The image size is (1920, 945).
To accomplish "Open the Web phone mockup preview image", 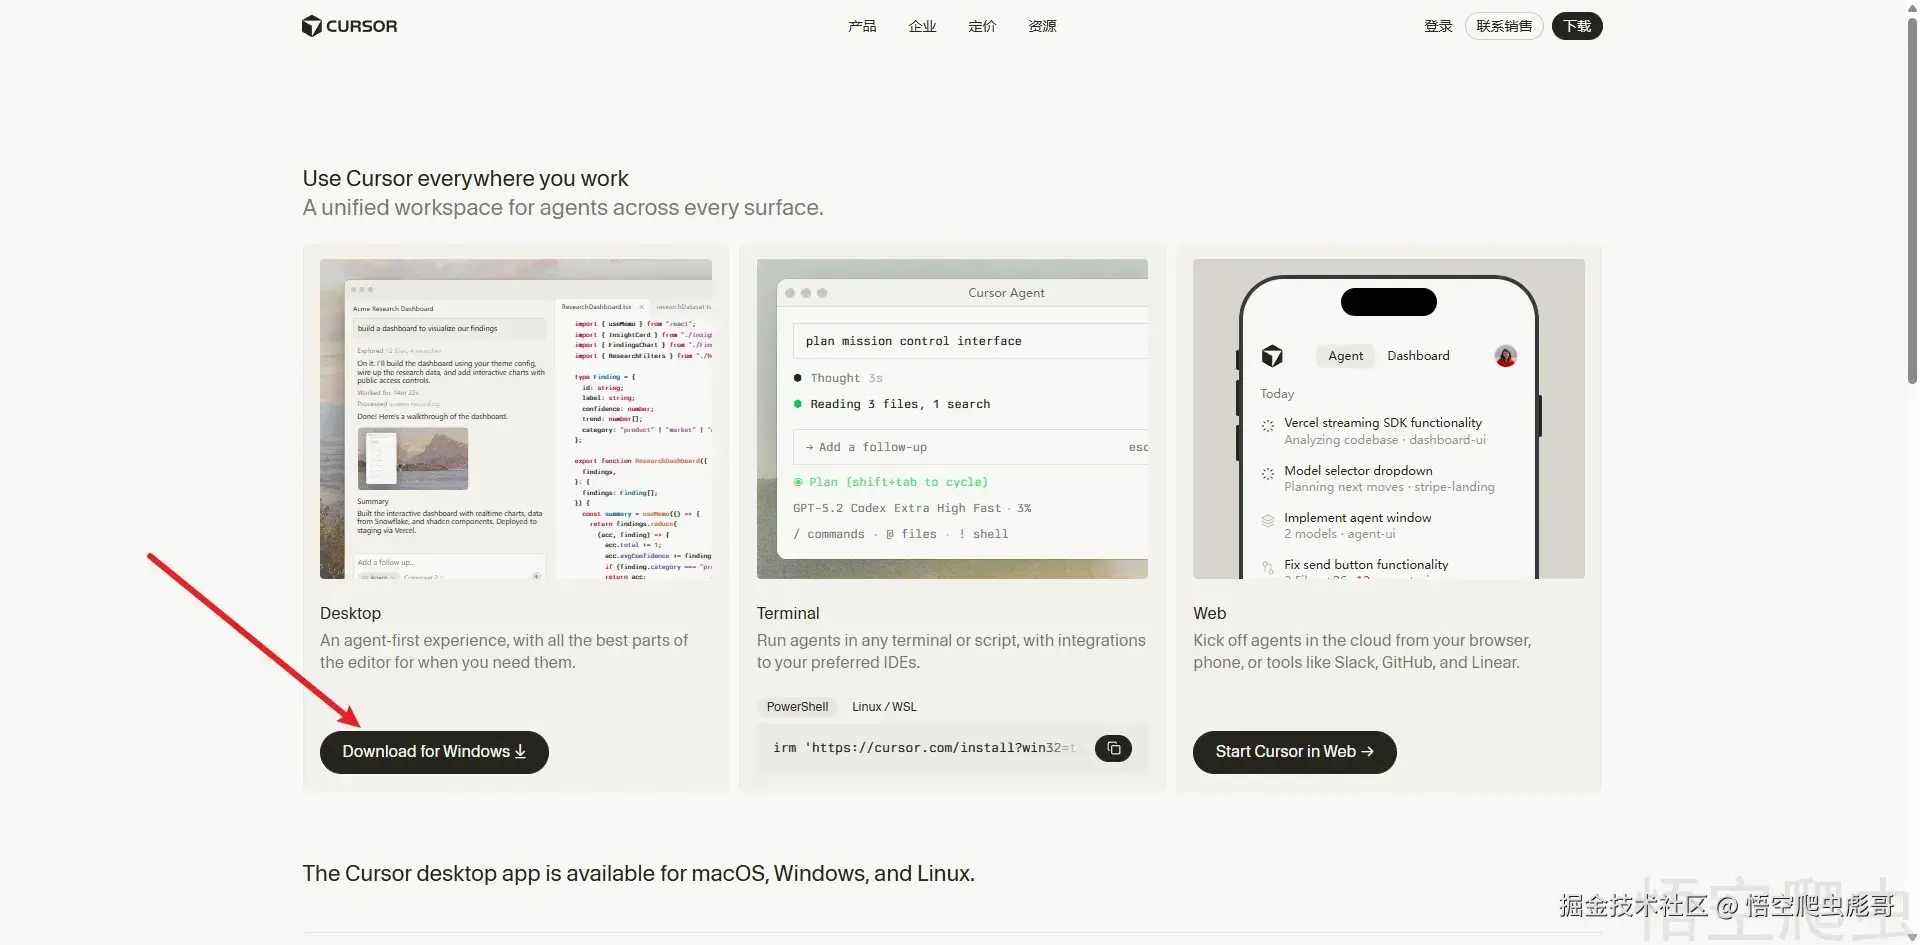I will [x=1388, y=419].
